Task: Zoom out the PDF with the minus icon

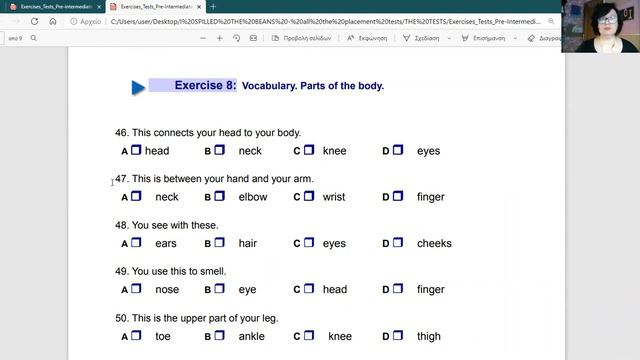Action: click(x=203, y=38)
